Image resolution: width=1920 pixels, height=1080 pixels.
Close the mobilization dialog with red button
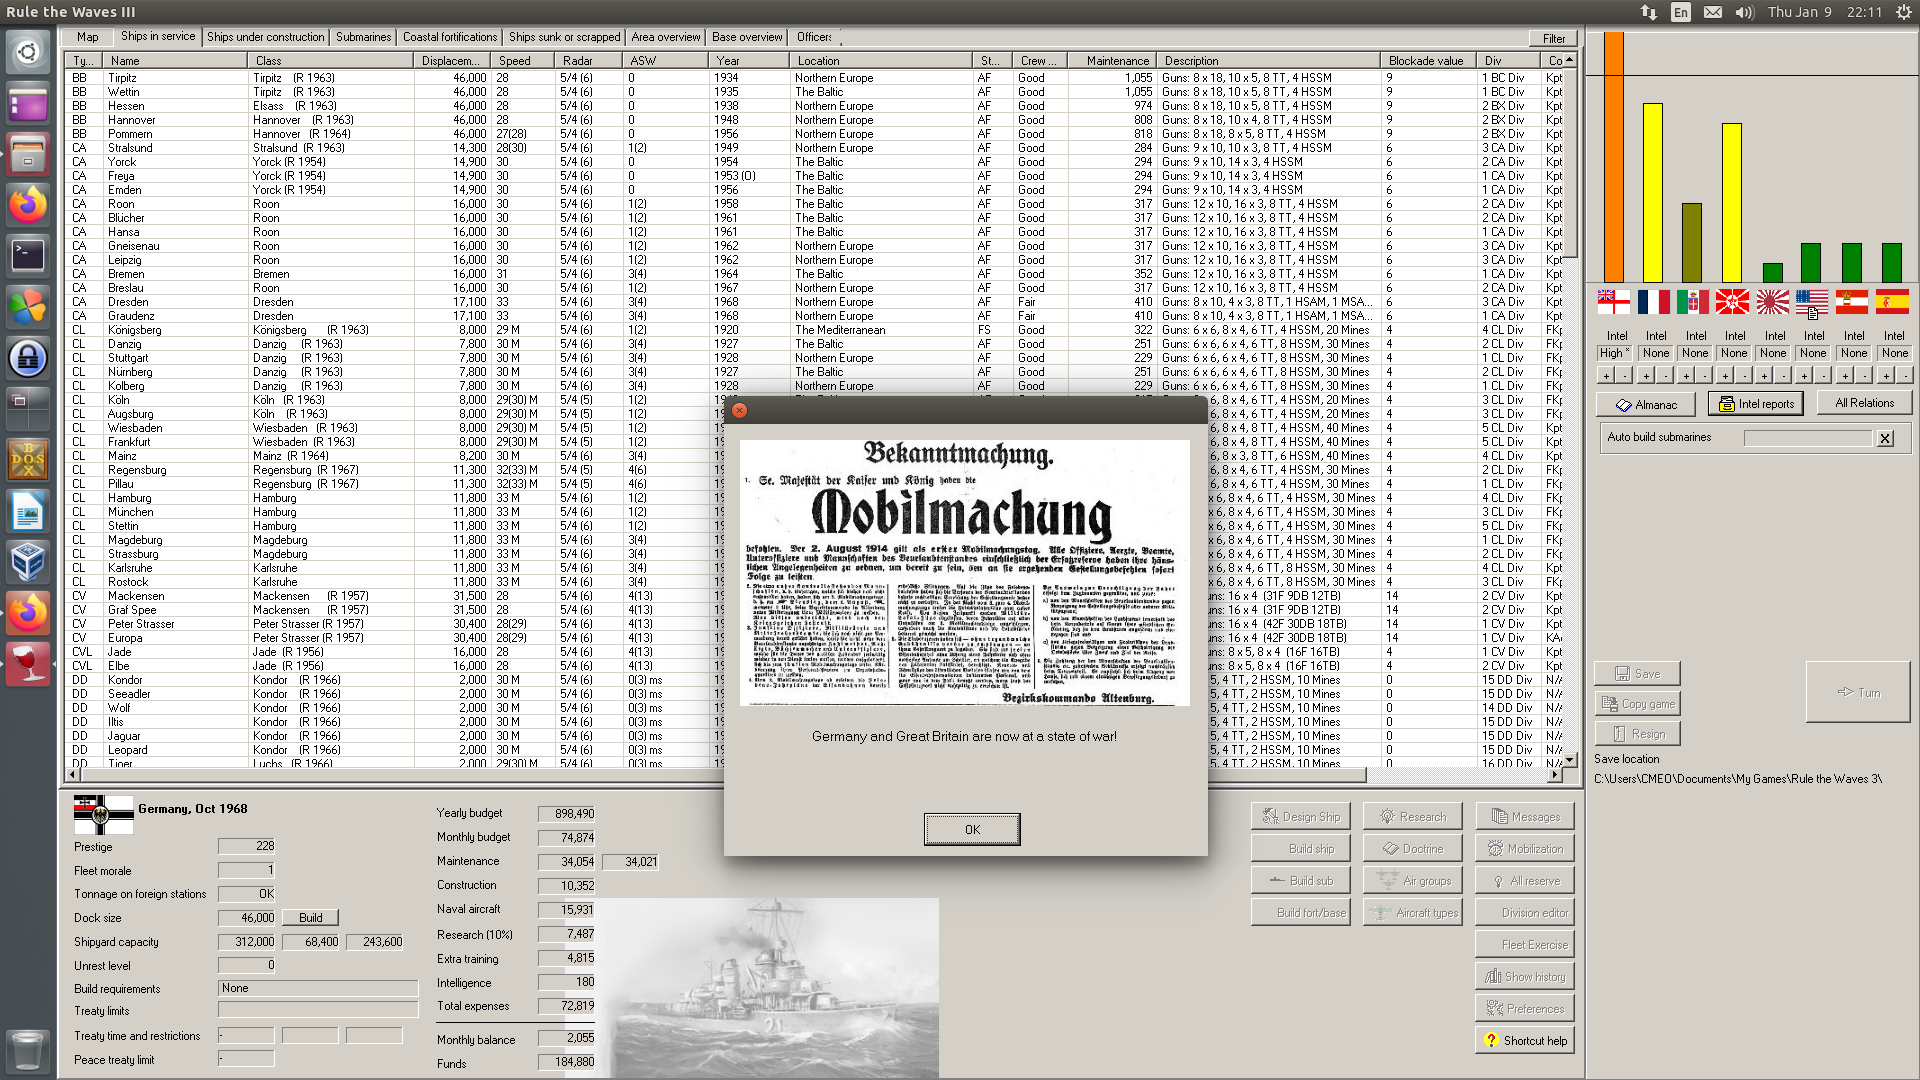point(739,410)
